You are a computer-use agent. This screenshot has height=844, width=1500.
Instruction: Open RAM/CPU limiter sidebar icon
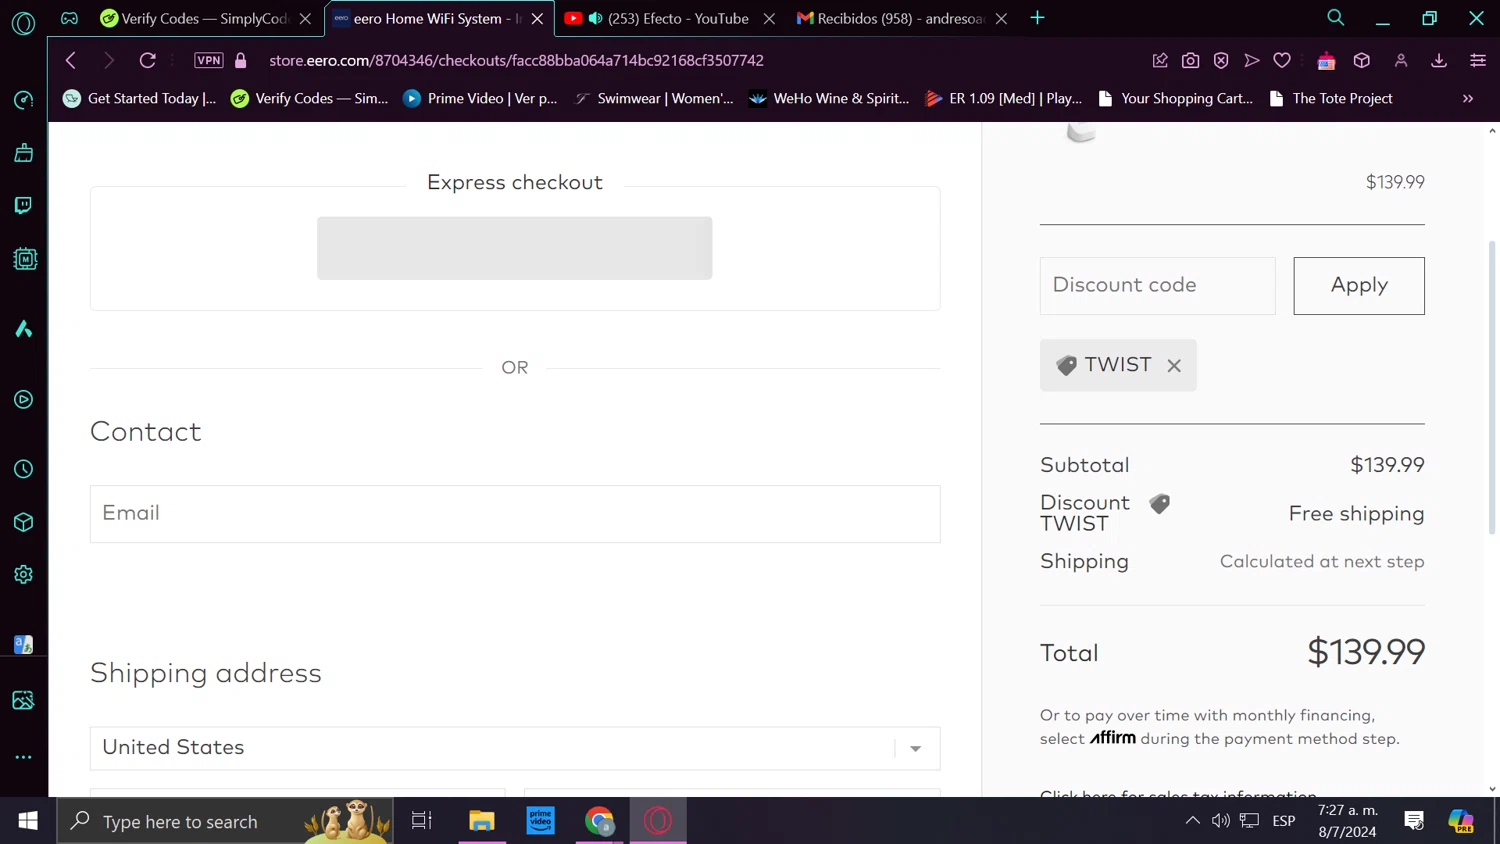24,259
